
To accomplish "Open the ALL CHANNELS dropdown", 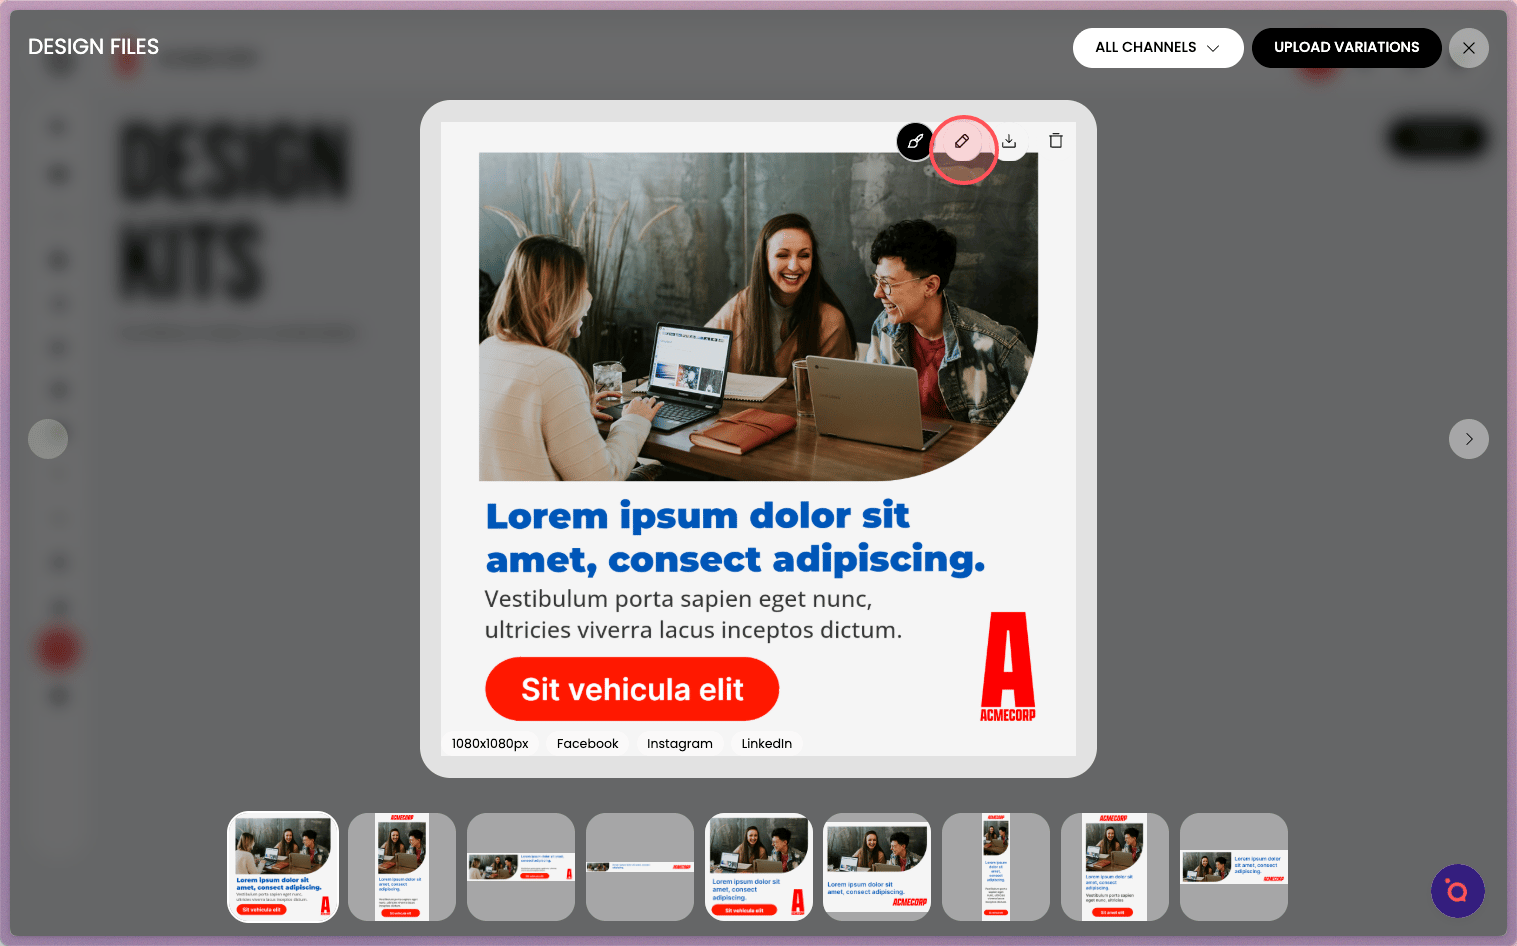I will click(x=1158, y=48).
